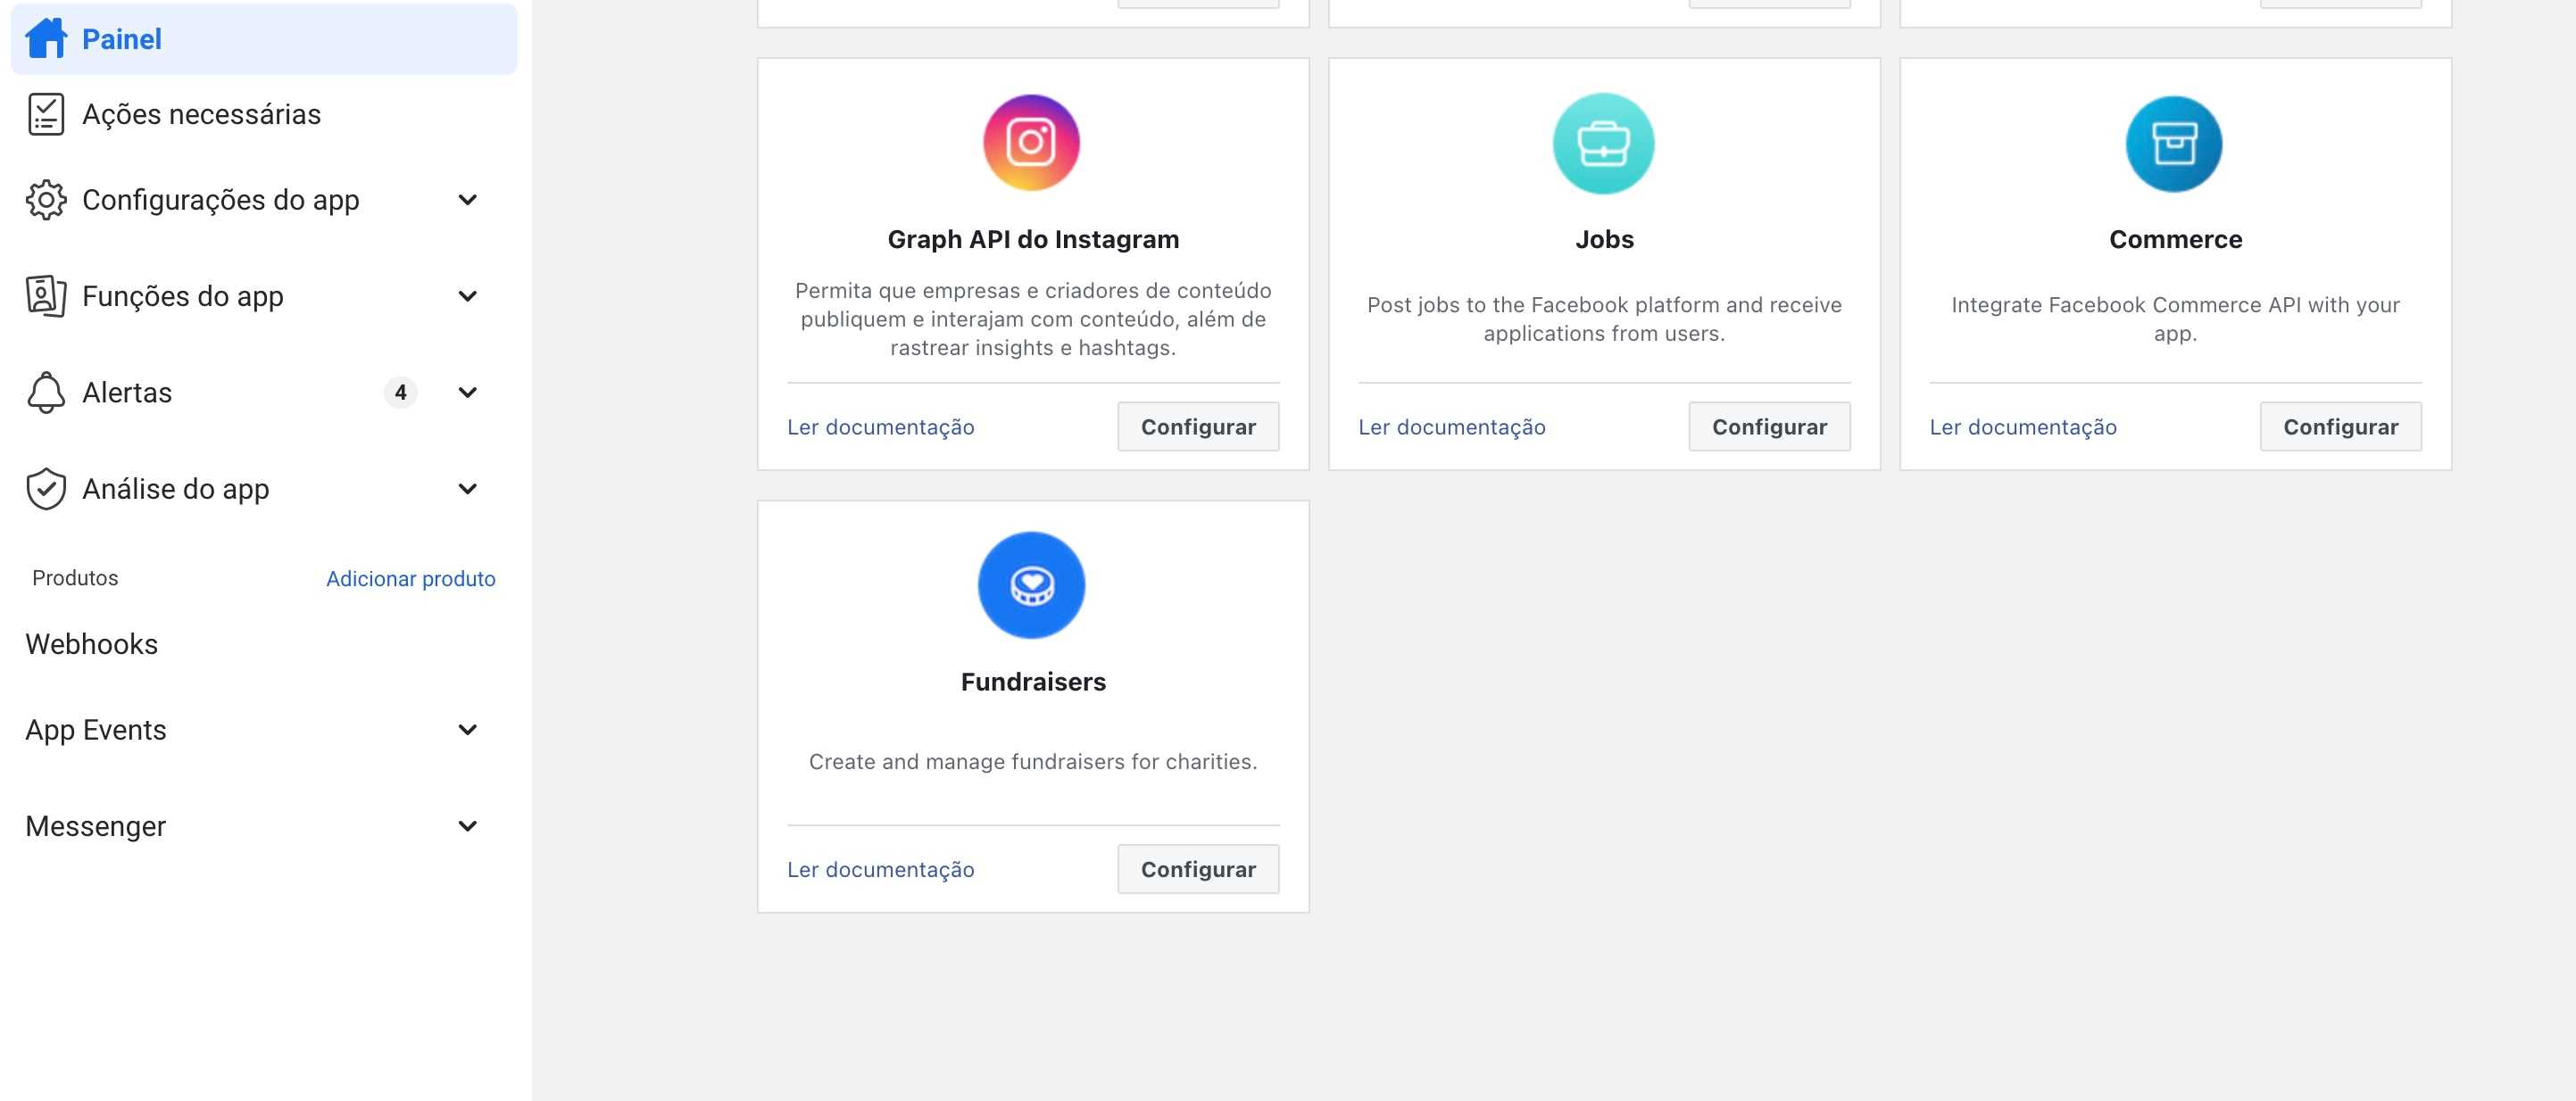Click the Painel home icon
2576x1101 pixels.
[46, 39]
